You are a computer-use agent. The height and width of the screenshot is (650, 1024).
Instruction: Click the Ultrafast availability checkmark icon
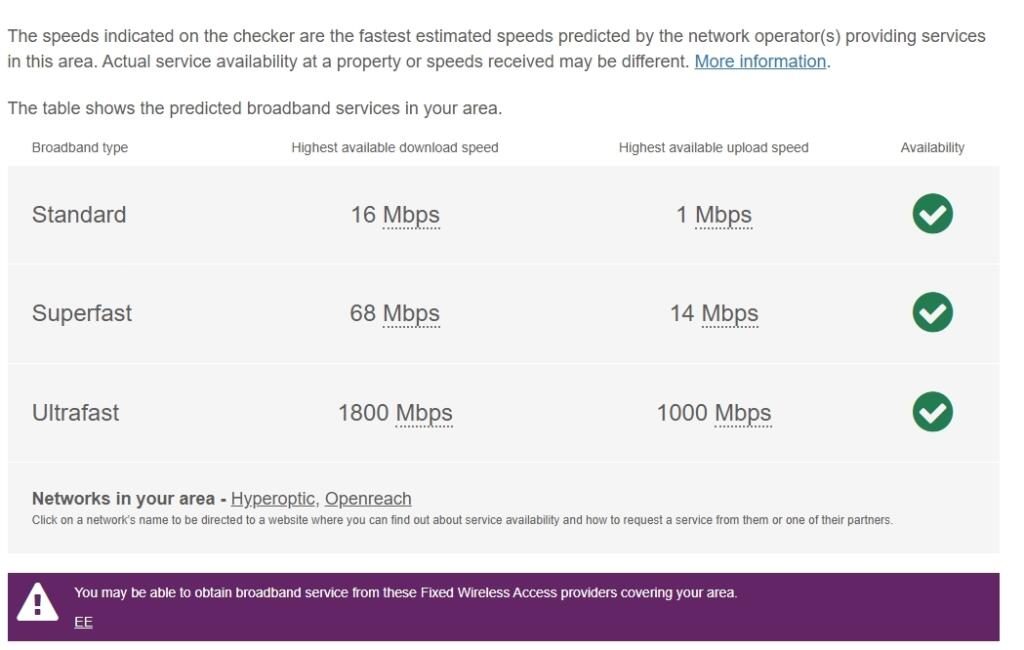pyautogui.click(x=932, y=412)
